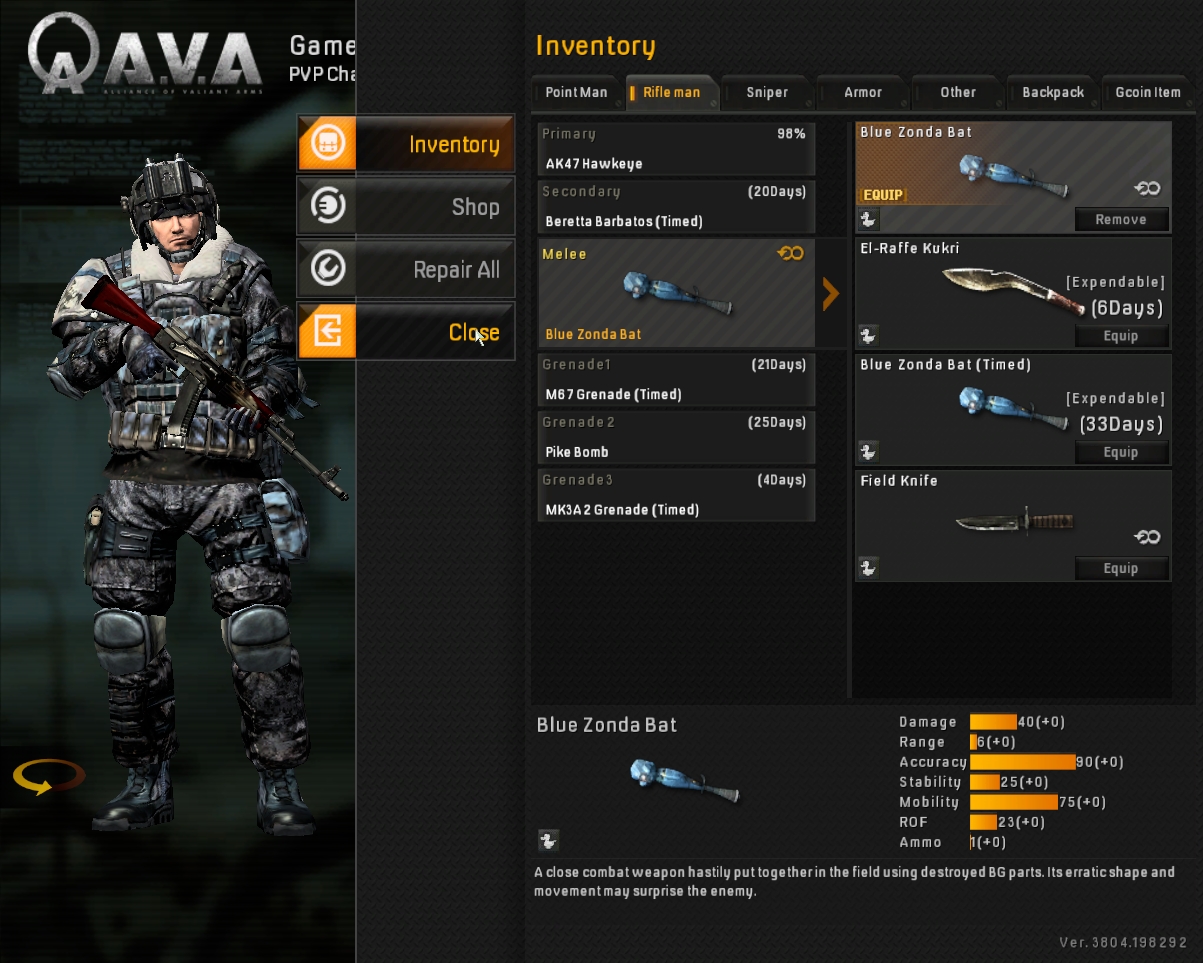Click the small icon in item details panel
1203x963 pixels.
click(x=548, y=840)
